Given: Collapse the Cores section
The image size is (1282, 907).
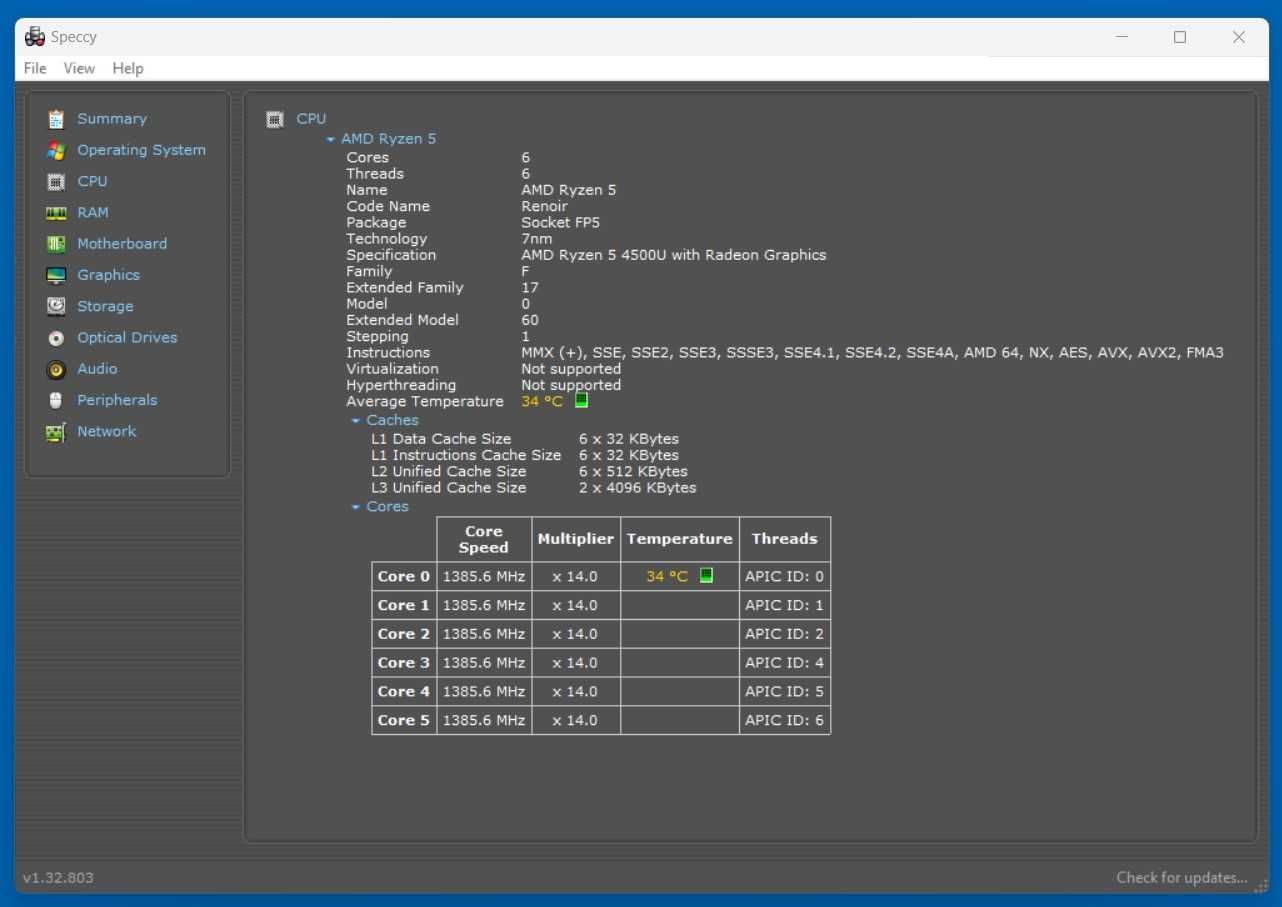Looking at the screenshot, I should click(356, 507).
